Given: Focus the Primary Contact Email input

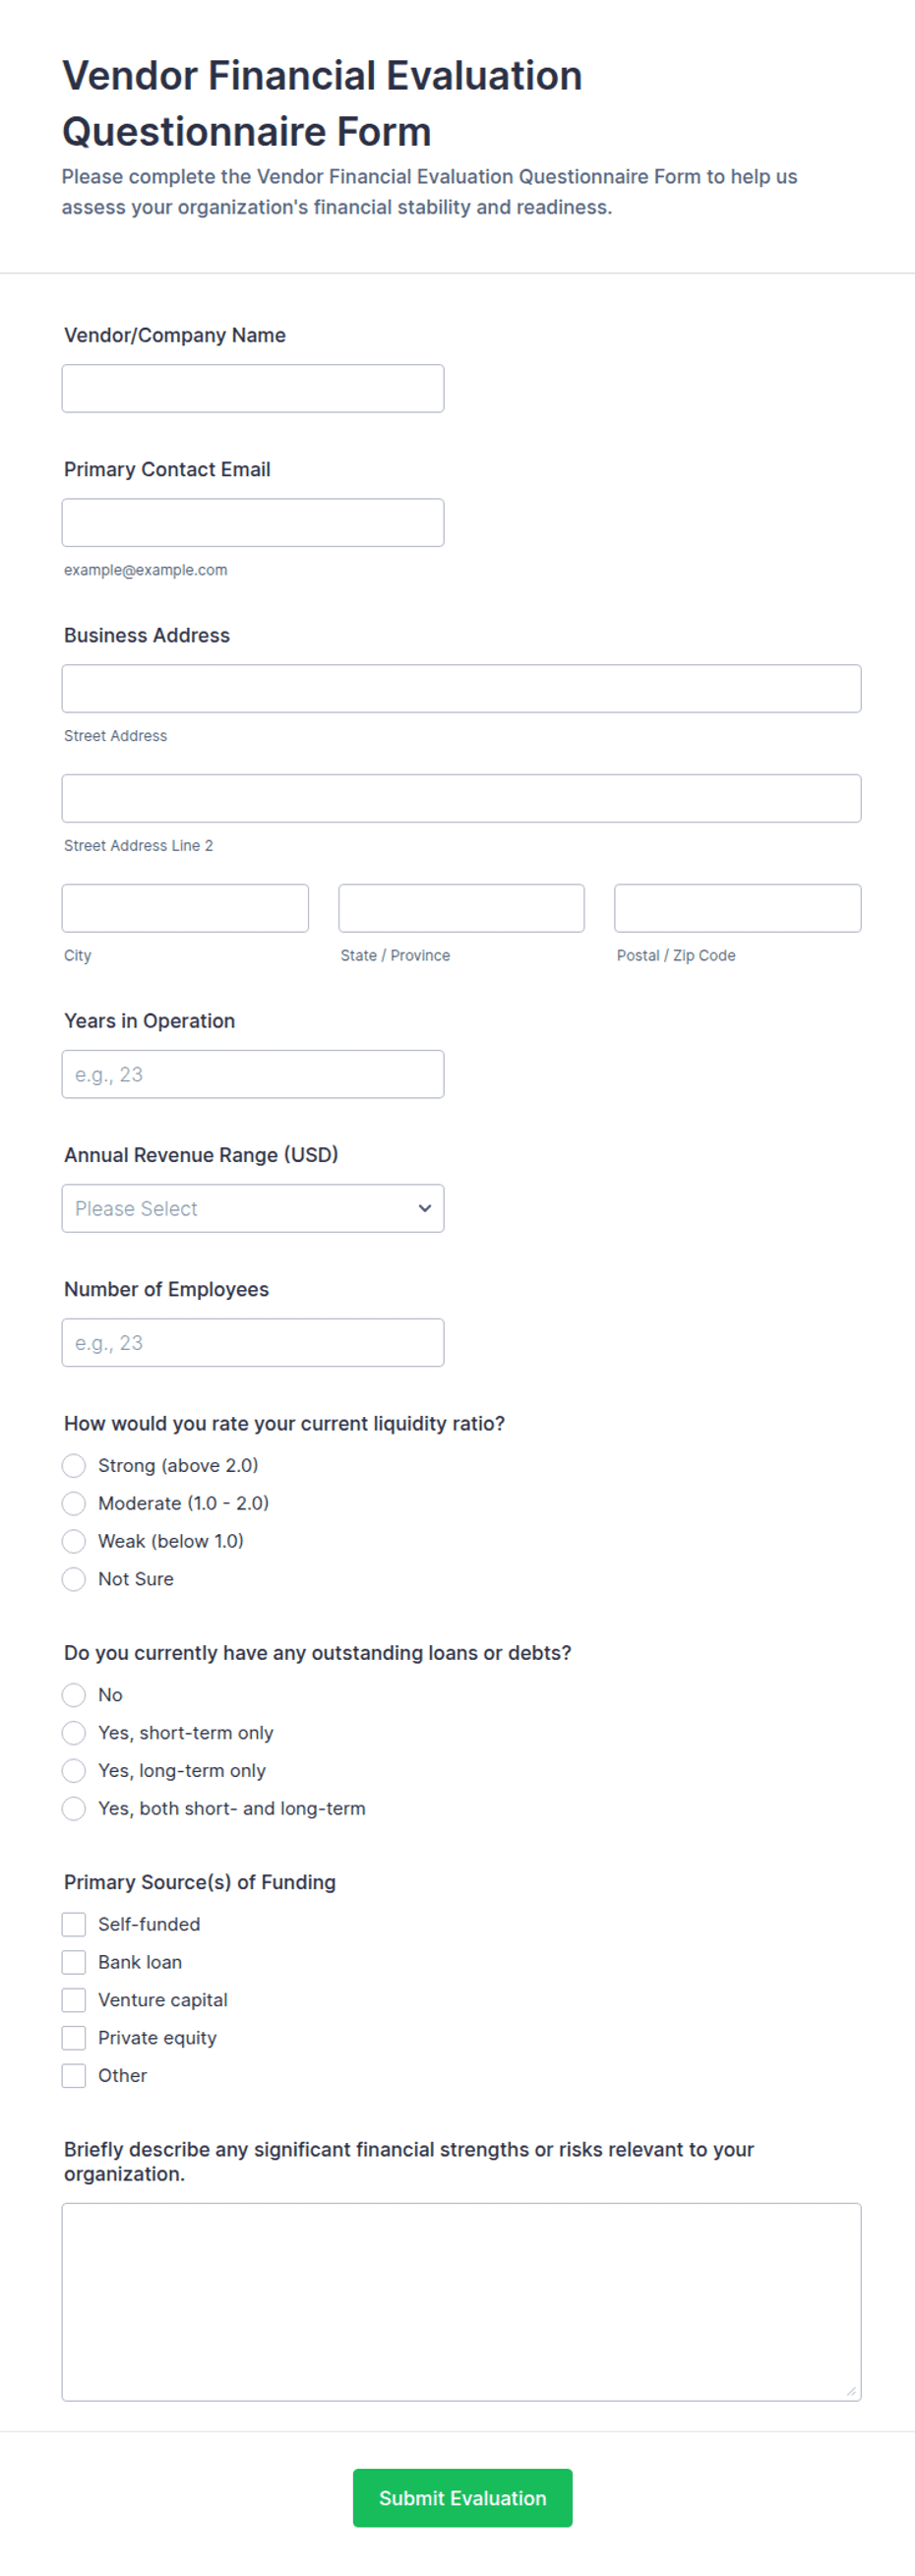Looking at the screenshot, I should click(x=253, y=522).
